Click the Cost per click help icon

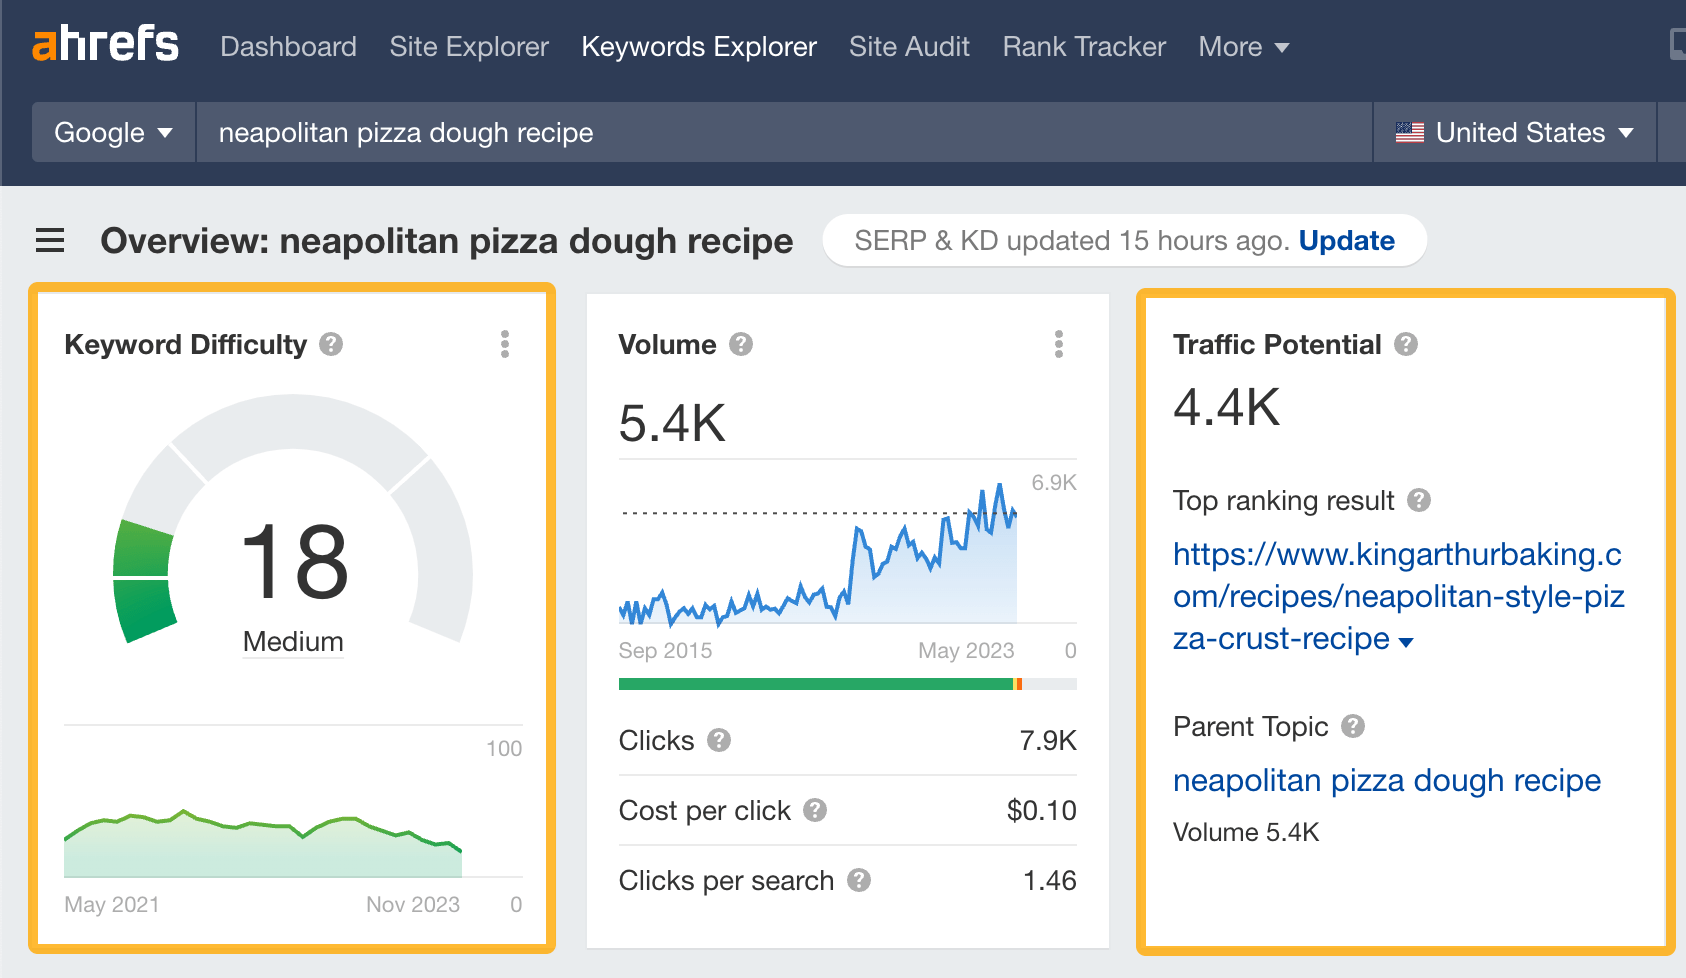812,811
